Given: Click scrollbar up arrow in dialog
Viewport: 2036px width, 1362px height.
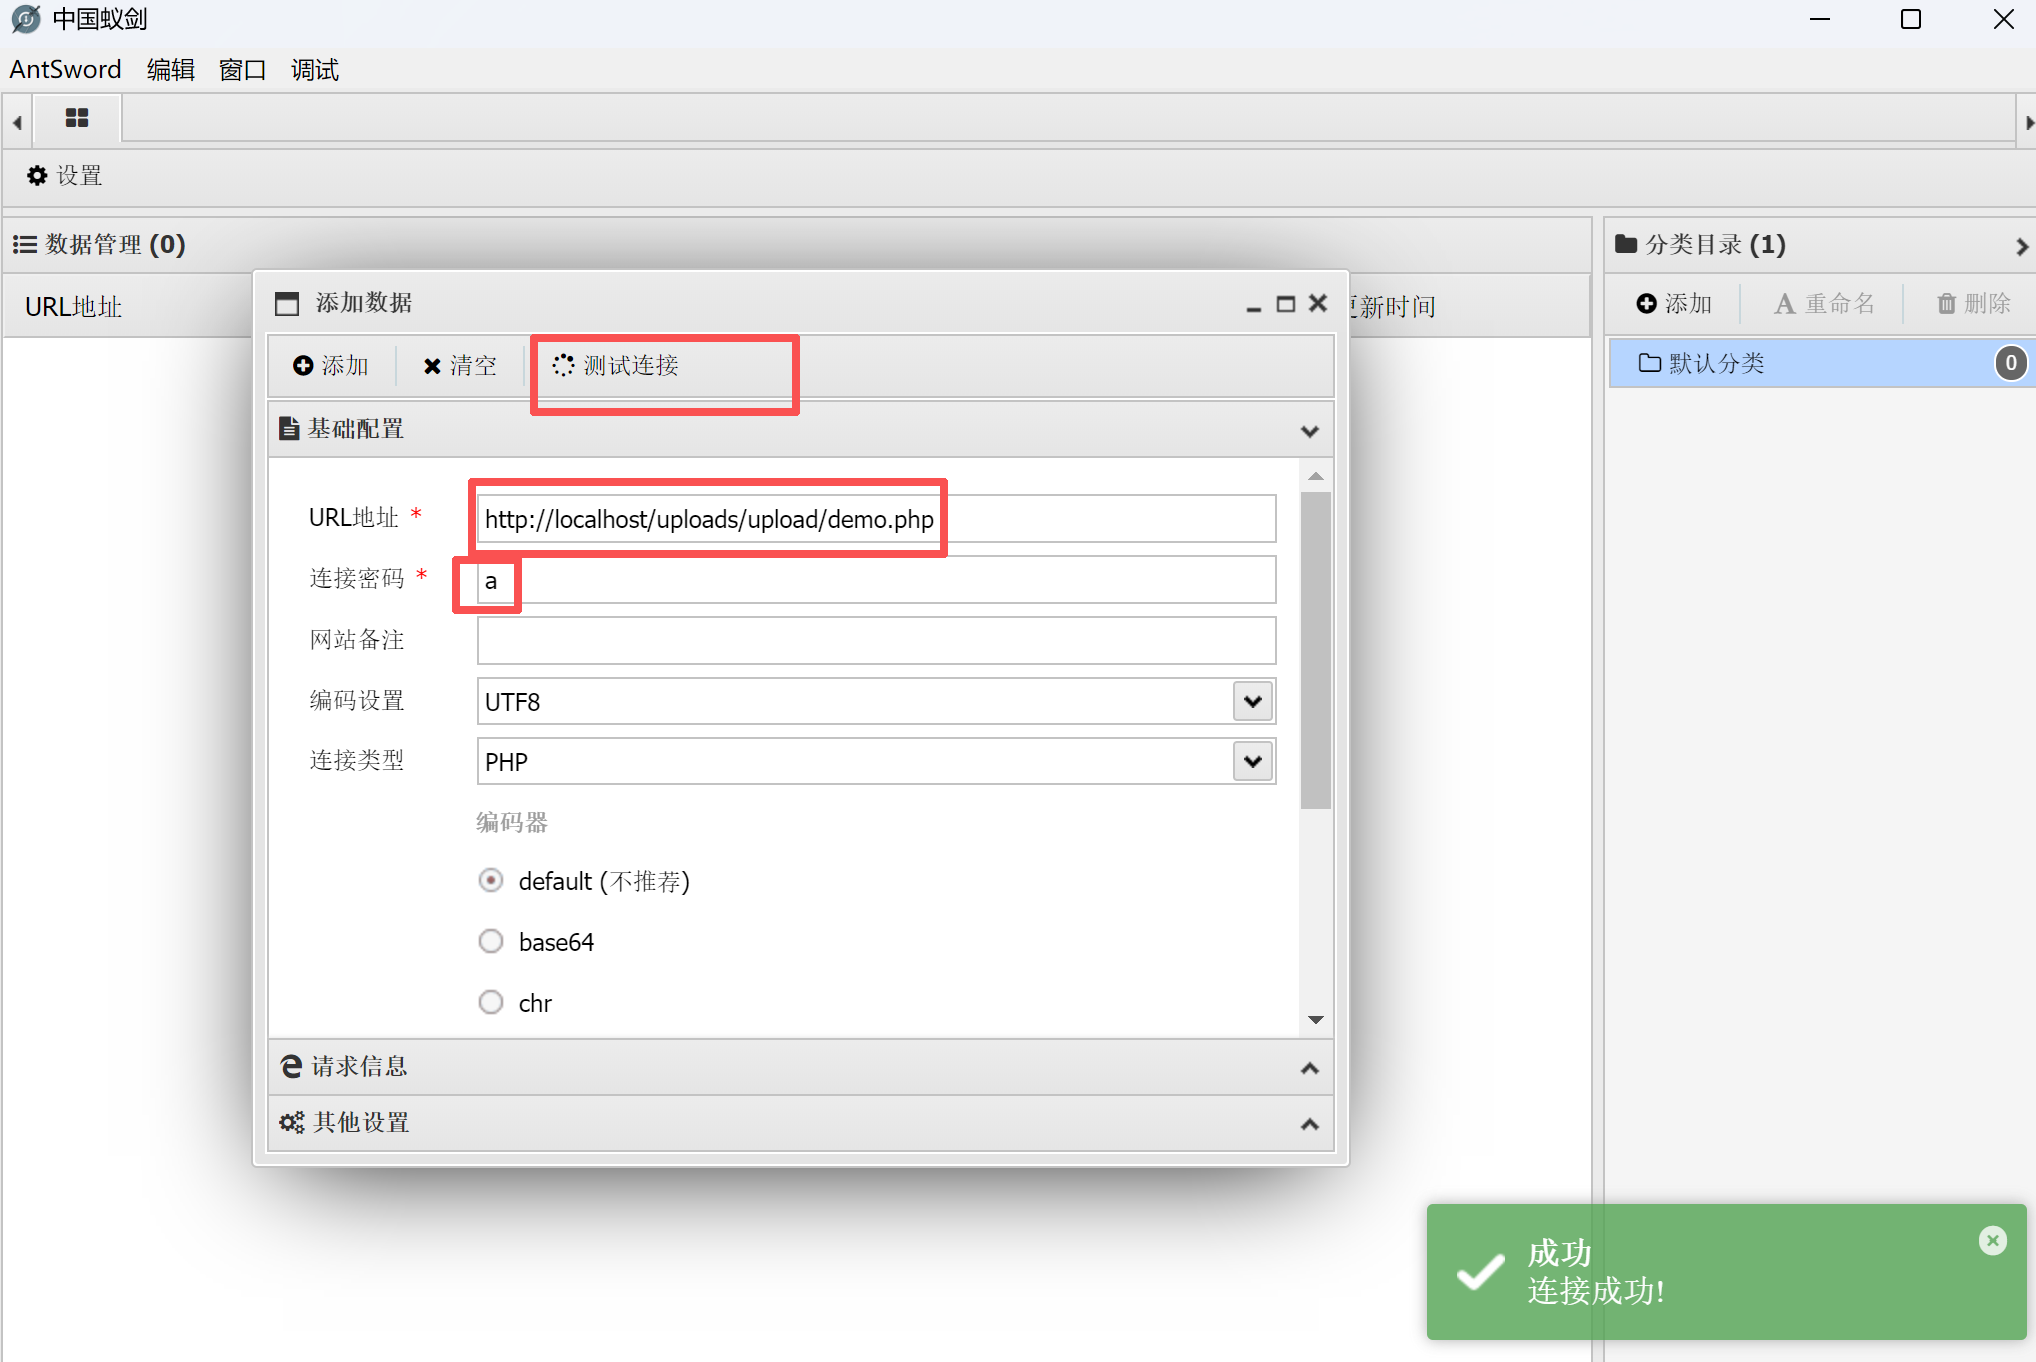Looking at the screenshot, I should 1316,476.
